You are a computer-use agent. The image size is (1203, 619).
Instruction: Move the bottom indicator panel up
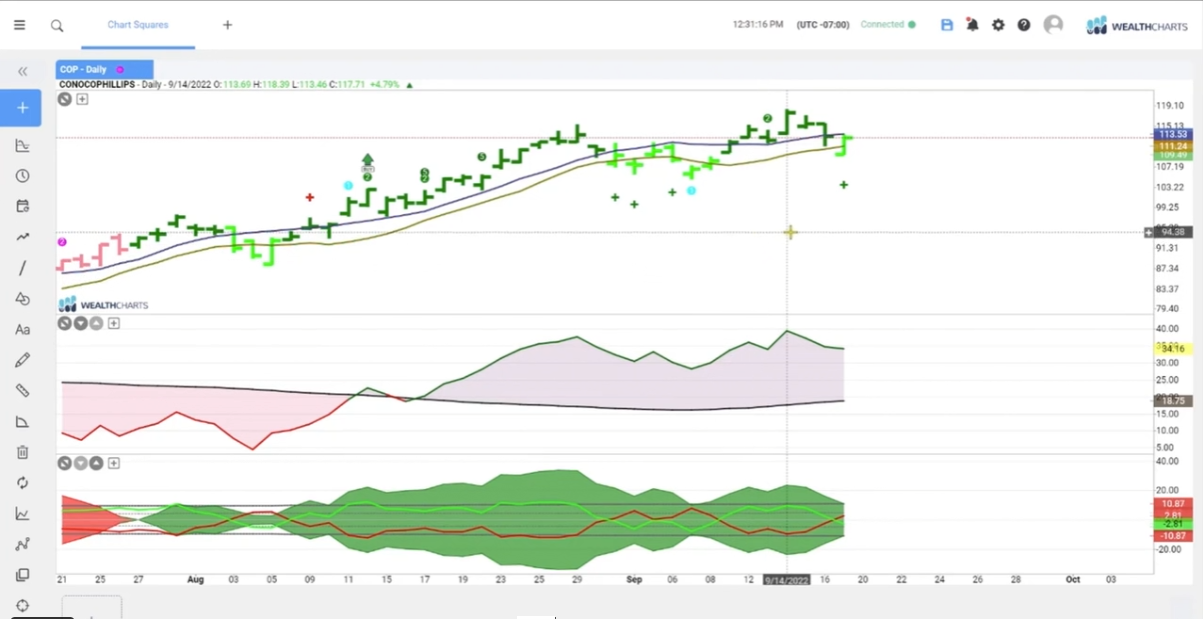tap(96, 463)
